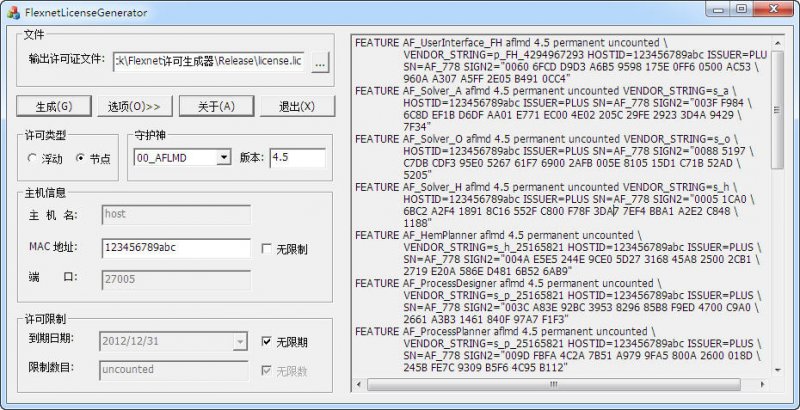The width and height of the screenshot is (800, 410).
Task: Click the FEATURE AF_Solver_O line
Action: click(546, 139)
